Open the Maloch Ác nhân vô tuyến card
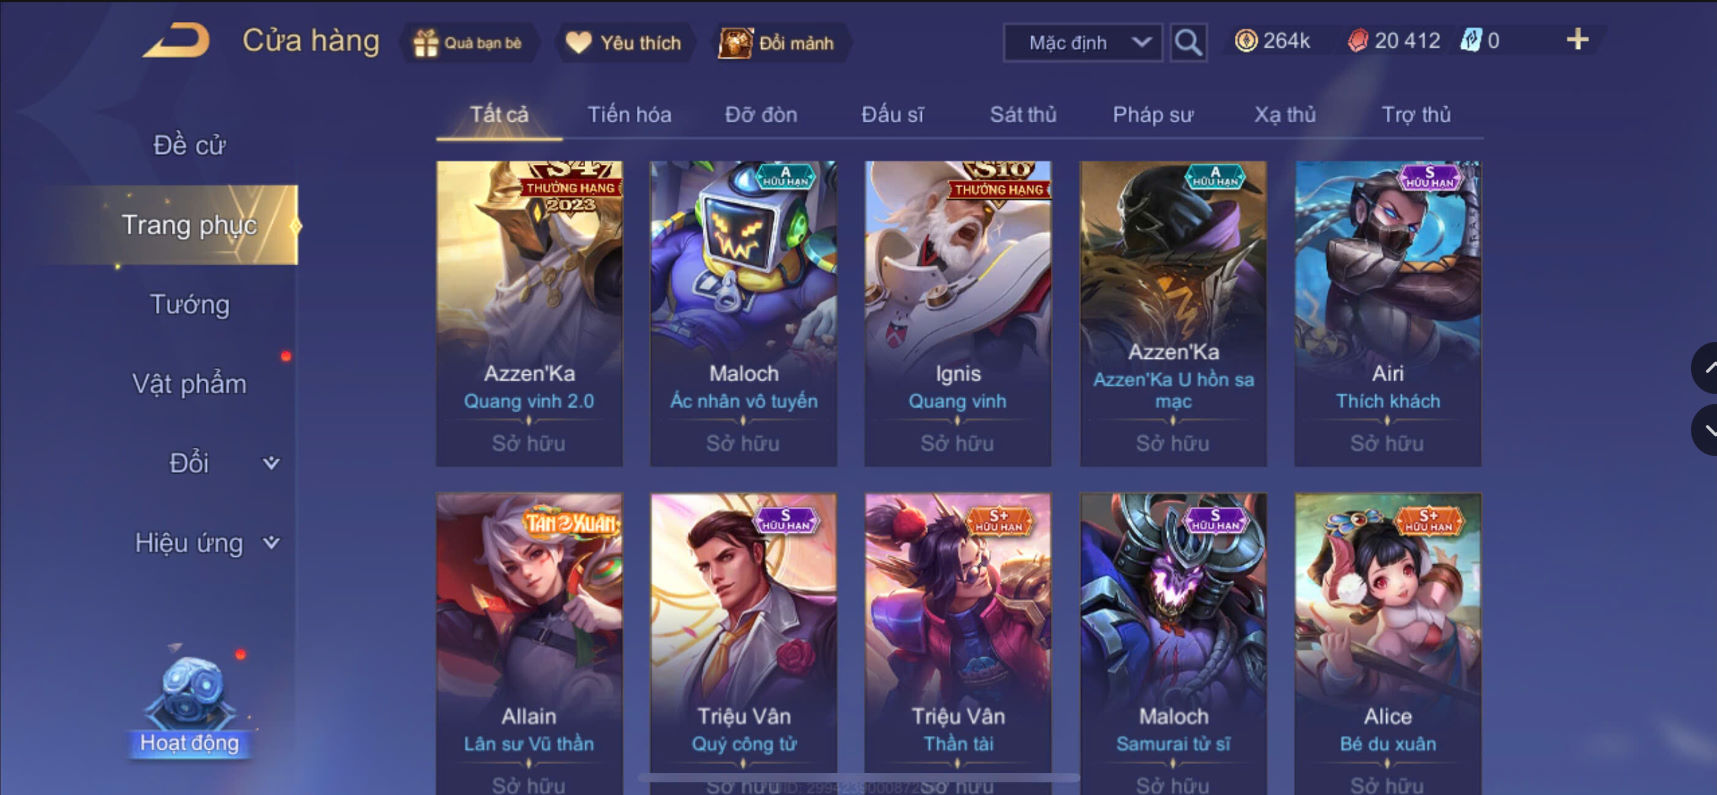The width and height of the screenshot is (1717, 795). 743,313
